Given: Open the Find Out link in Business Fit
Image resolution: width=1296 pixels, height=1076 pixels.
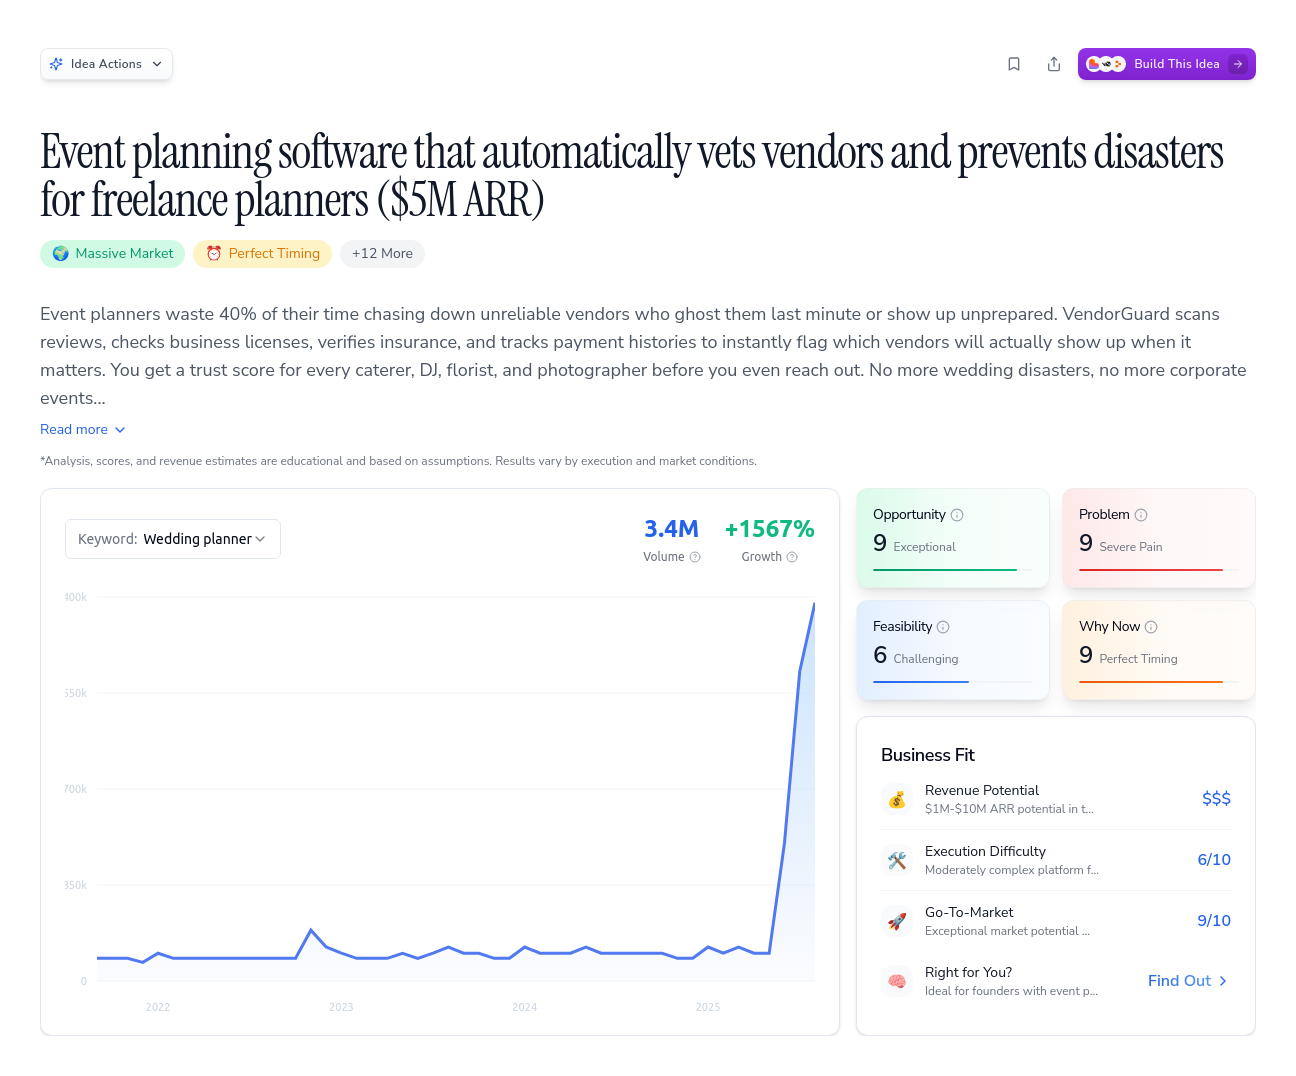Looking at the screenshot, I should pos(1186,981).
